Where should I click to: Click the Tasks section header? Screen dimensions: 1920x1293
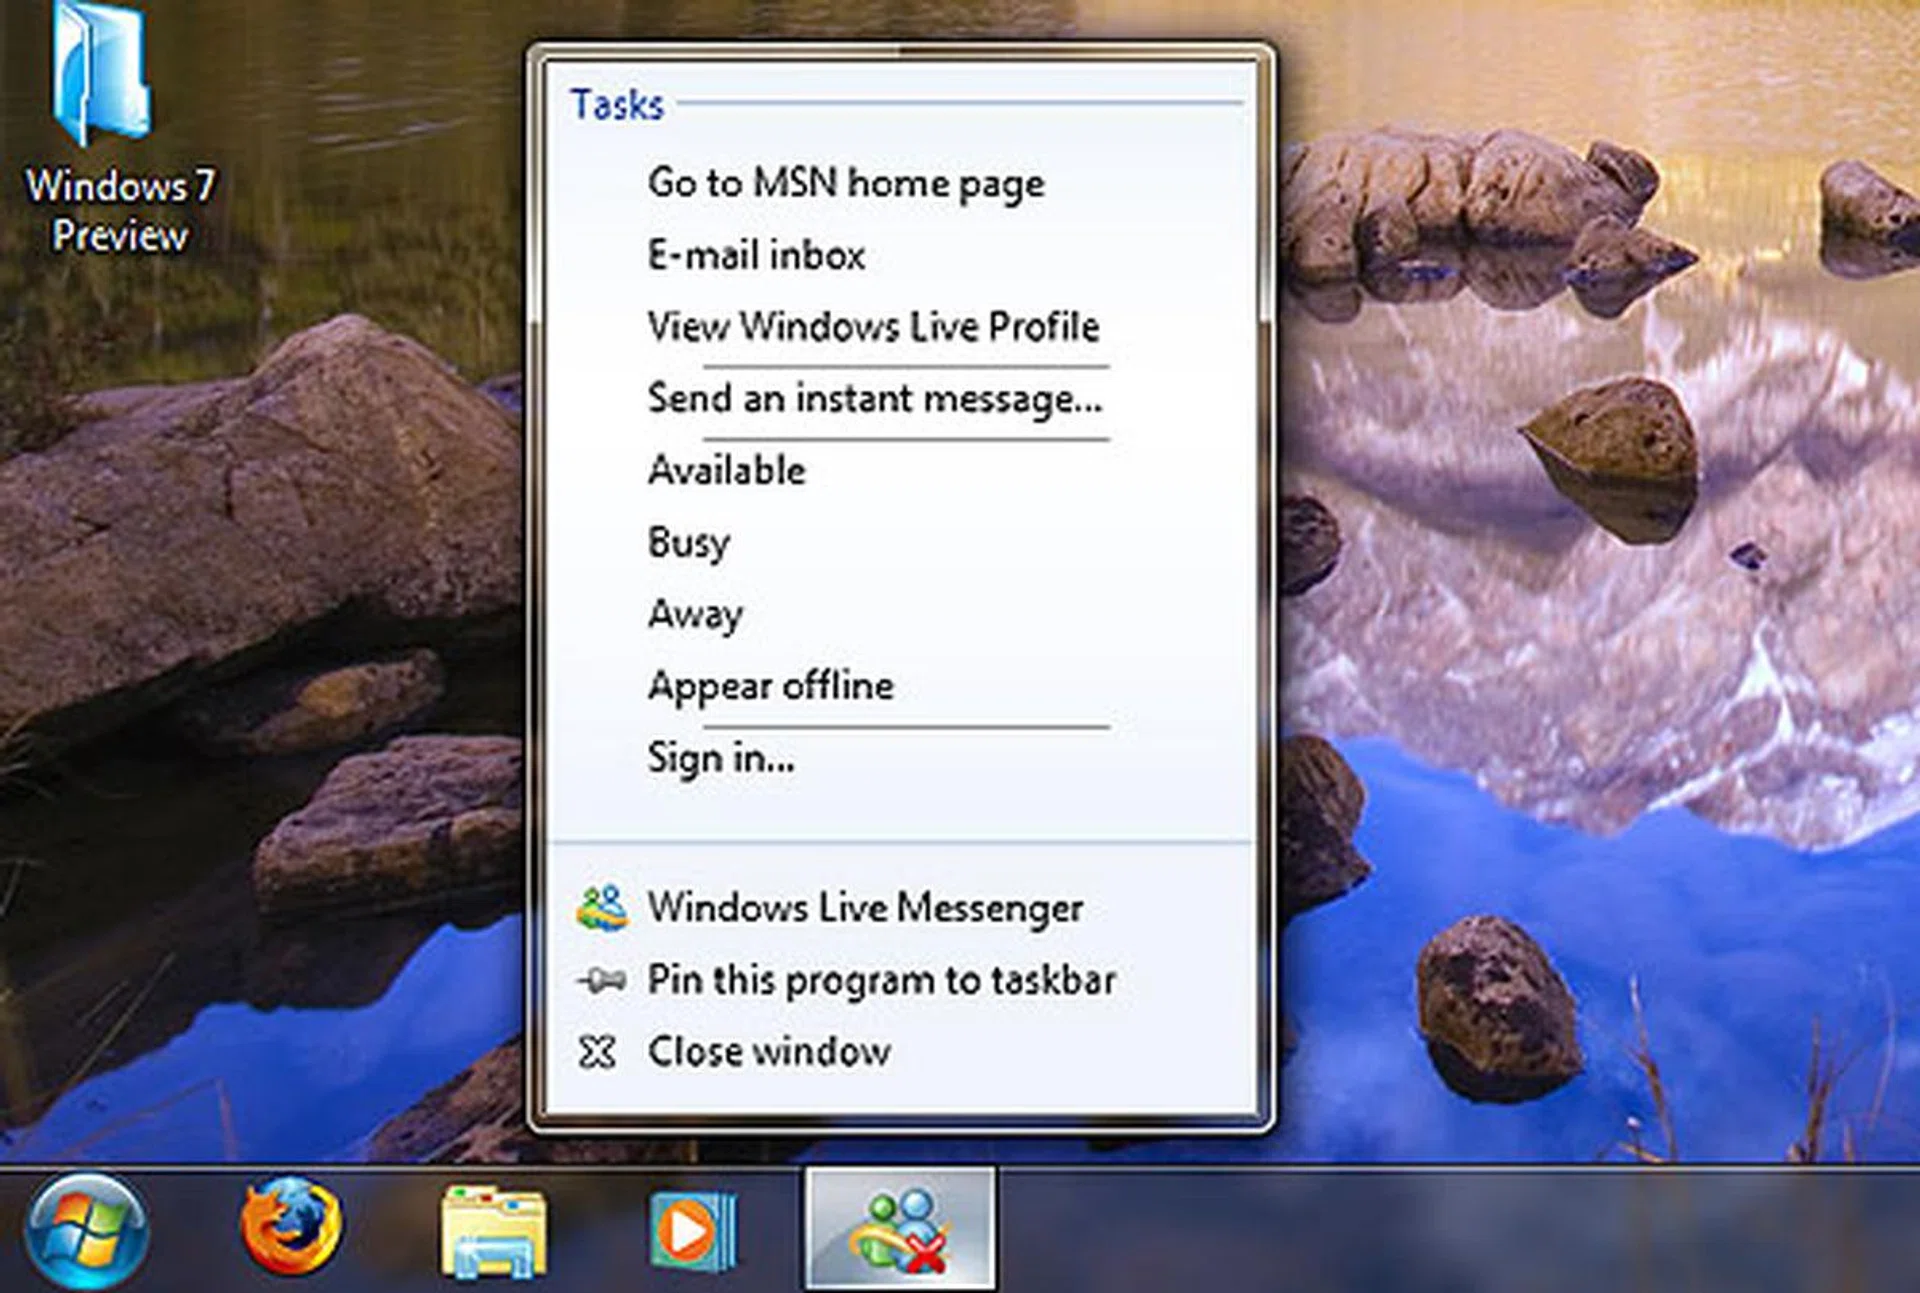pyautogui.click(x=617, y=105)
